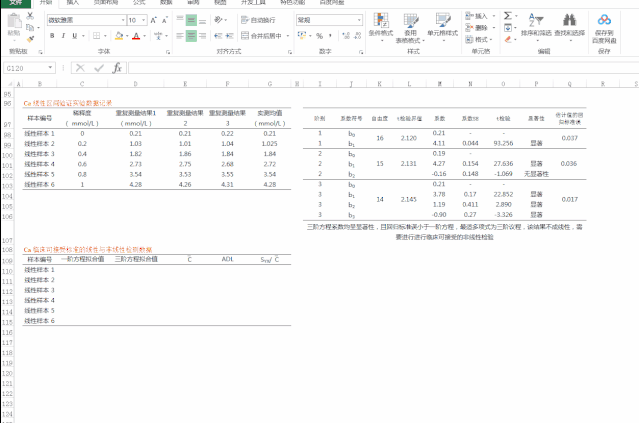The image size is (639, 423).
Task: Click the Name Box showing G120
Action: point(30,68)
